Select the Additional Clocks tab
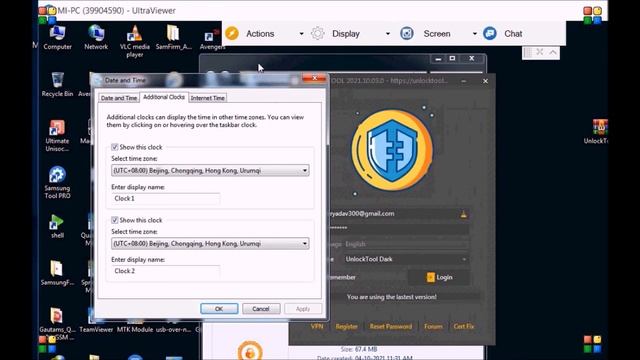This screenshot has width=640, height=360. pos(164,97)
